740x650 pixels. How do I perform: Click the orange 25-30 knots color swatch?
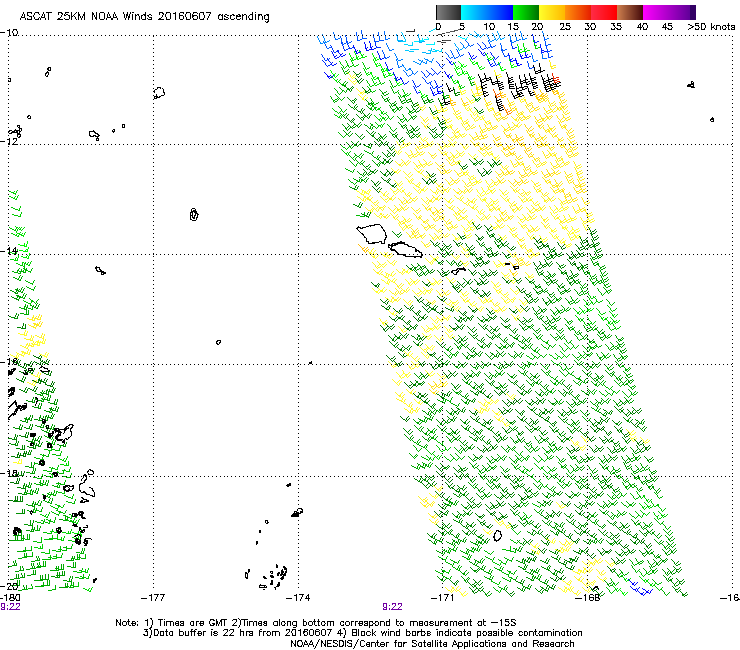click(578, 12)
